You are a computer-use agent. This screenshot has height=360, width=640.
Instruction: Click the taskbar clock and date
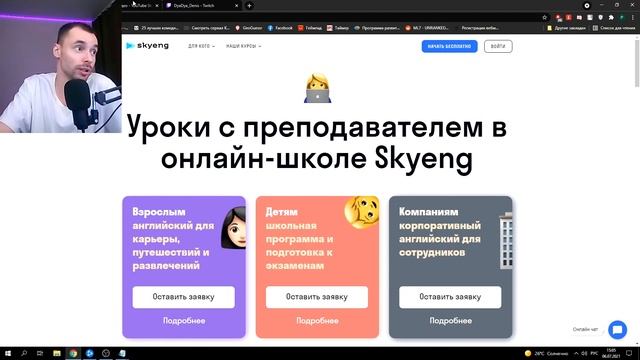pos(611,353)
